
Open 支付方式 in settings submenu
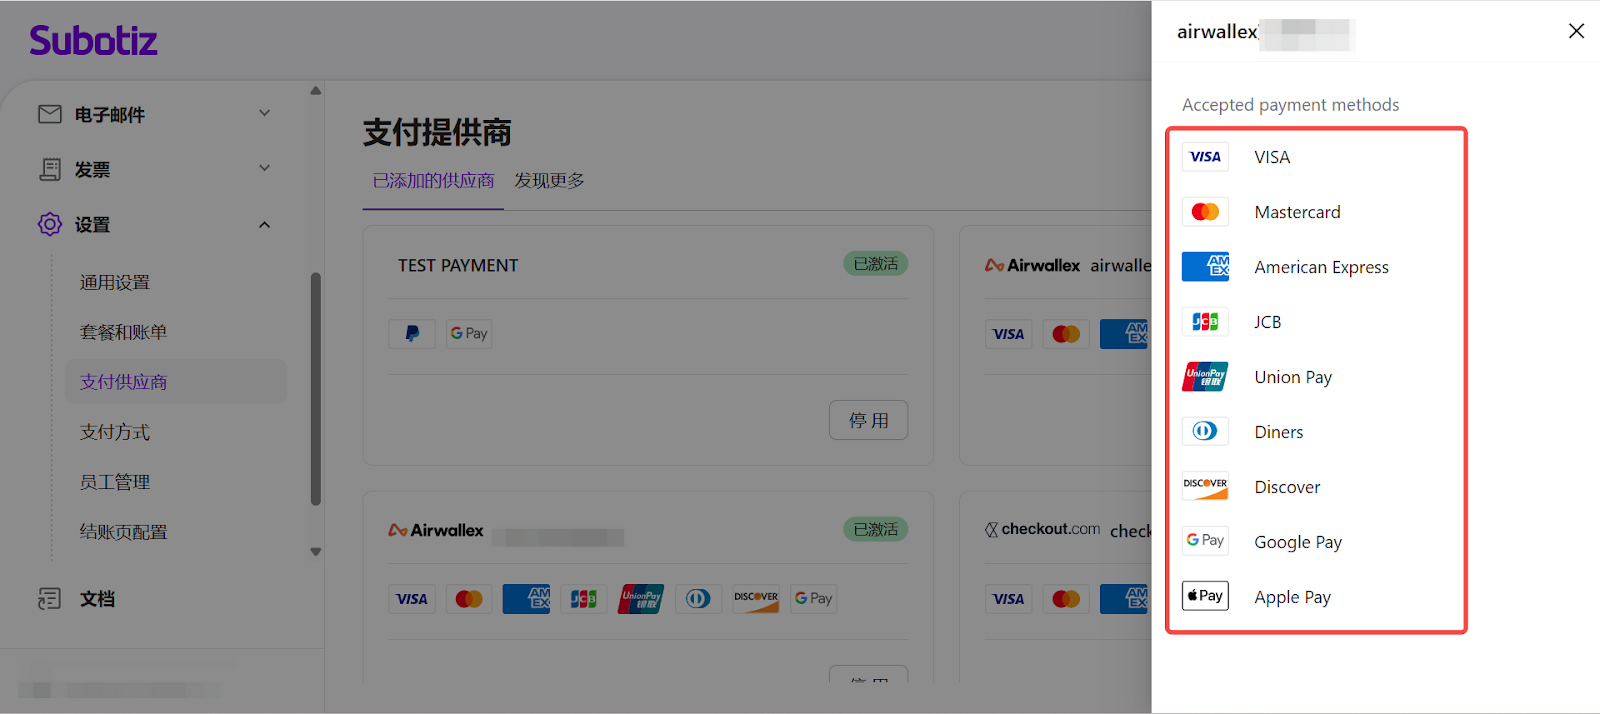pos(115,432)
